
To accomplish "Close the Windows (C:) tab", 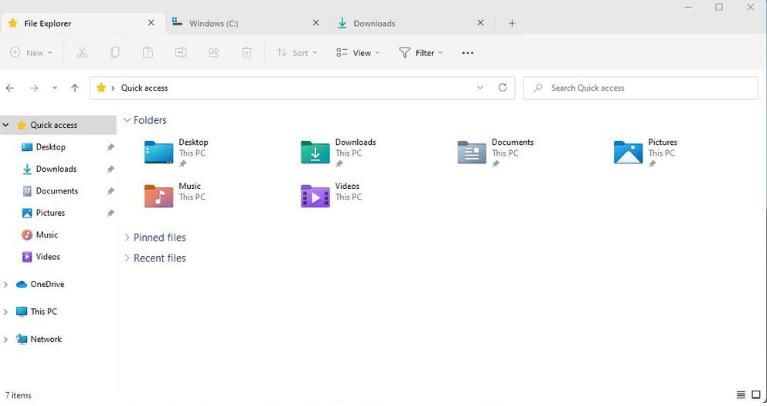I will point(316,23).
